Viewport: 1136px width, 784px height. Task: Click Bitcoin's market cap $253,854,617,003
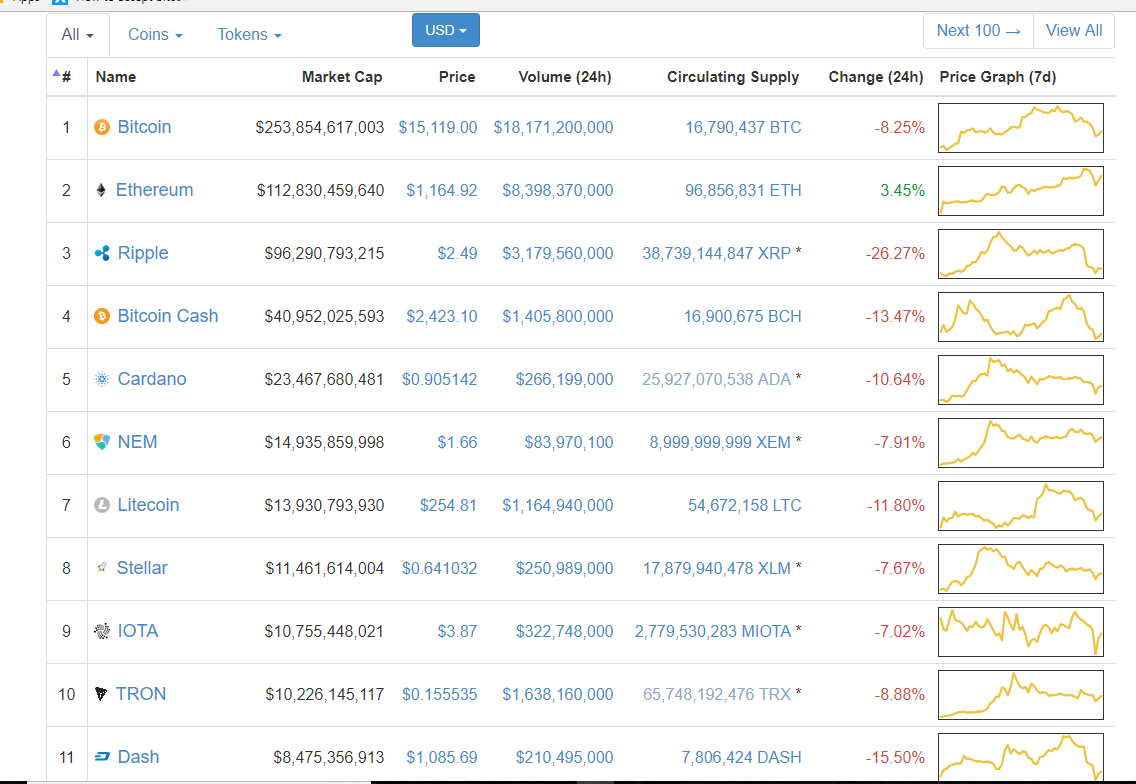[x=320, y=128]
